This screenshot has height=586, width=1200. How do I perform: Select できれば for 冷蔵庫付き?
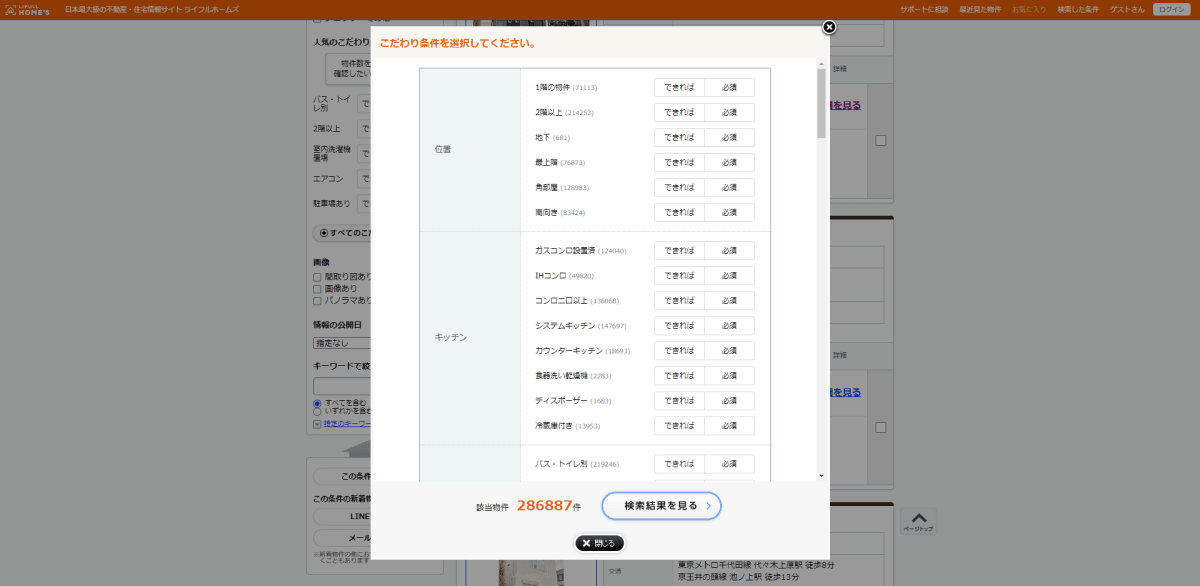(x=680, y=426)
